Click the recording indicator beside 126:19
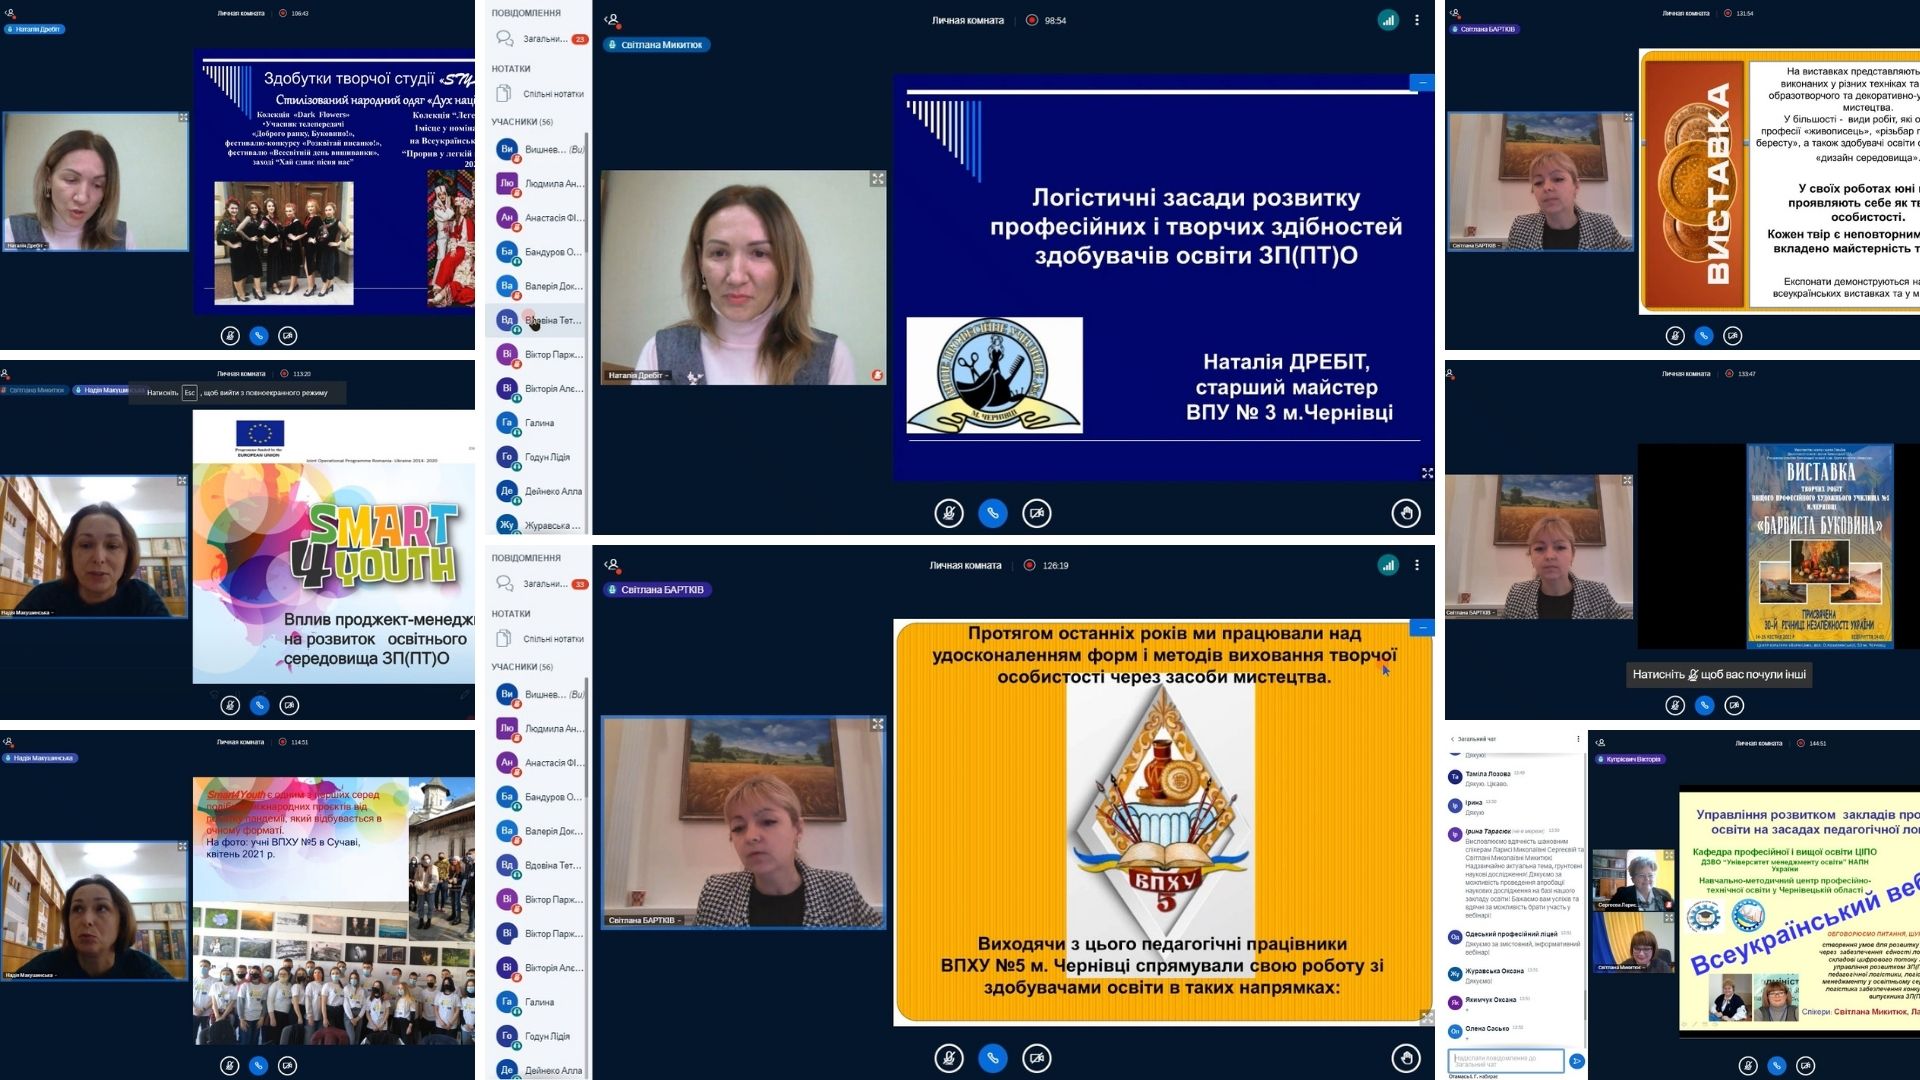Image resolution: width=1920 pixels, height=1080 pixels. pos(1029,565)
